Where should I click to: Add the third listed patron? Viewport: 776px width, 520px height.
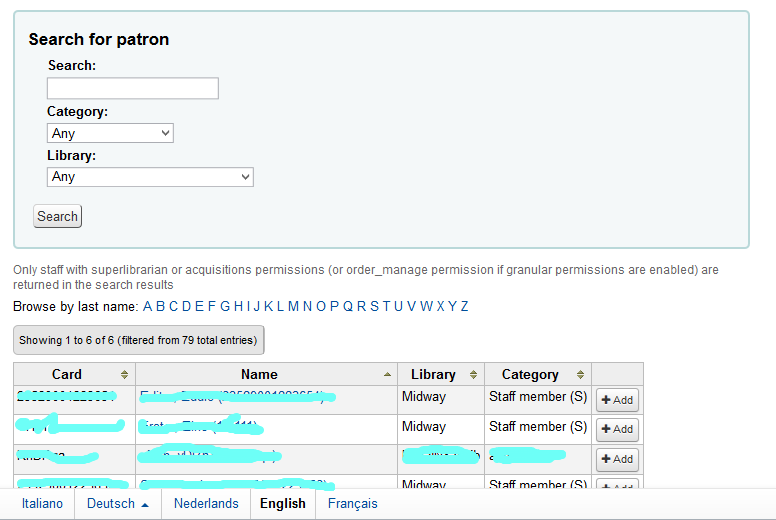[617, 459]
